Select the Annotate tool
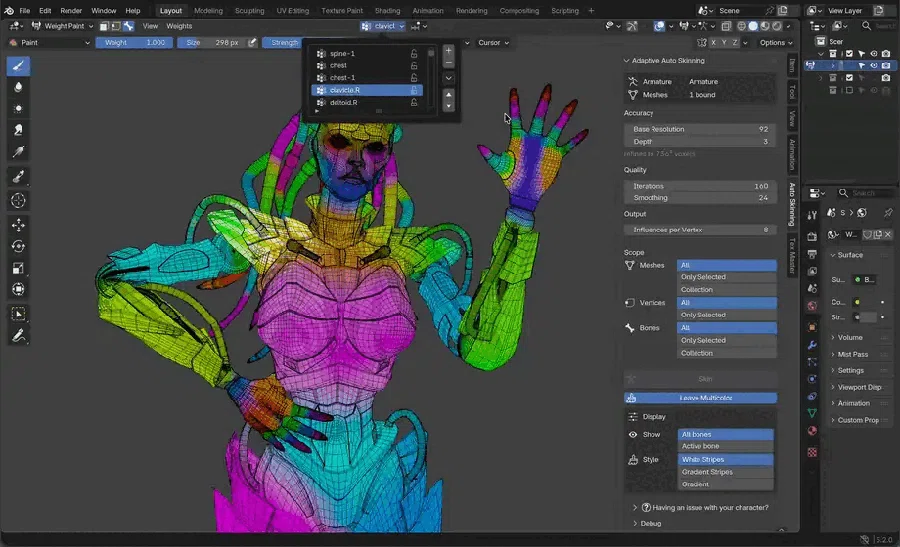The height and width of the screenshot is (547, 900). point(18,336)
